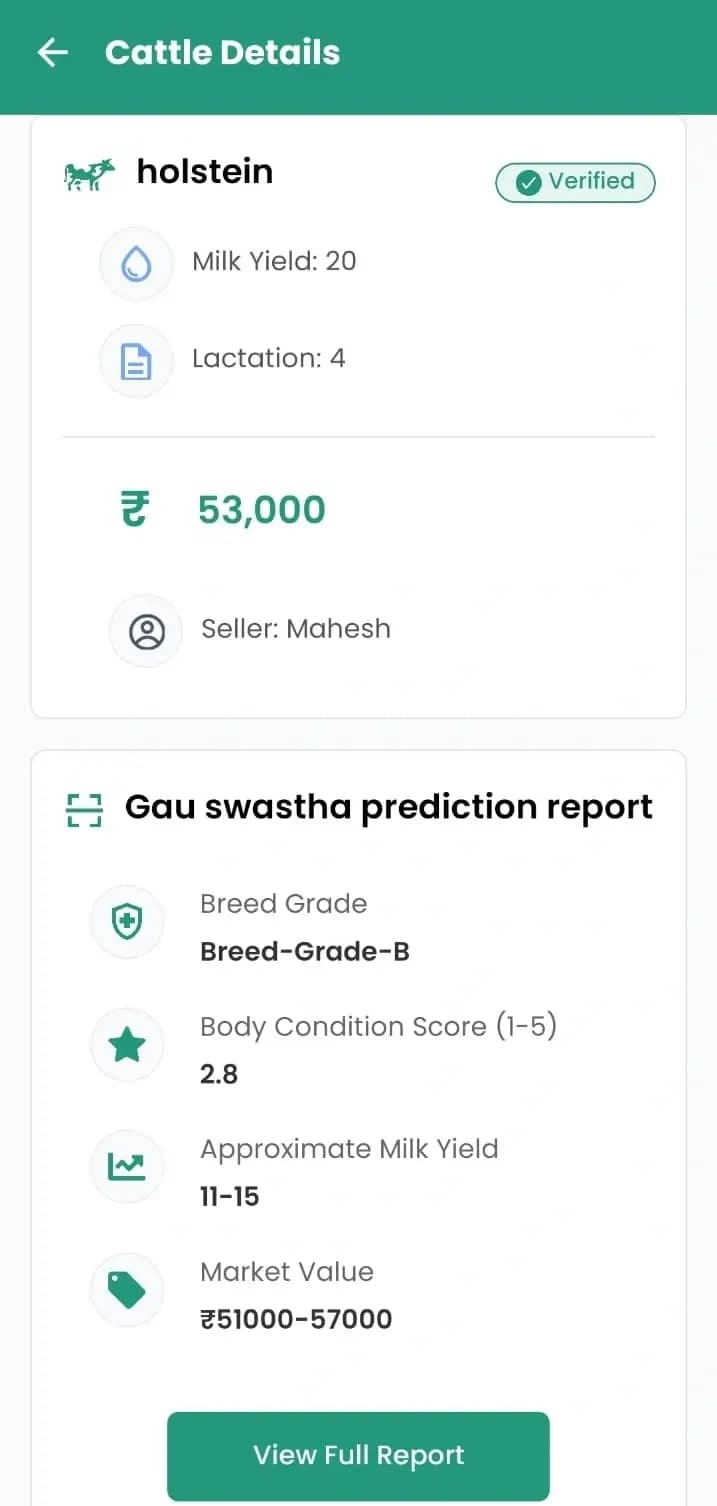Click the chart icon for Approximate Milk Yield

[127, 1166]
